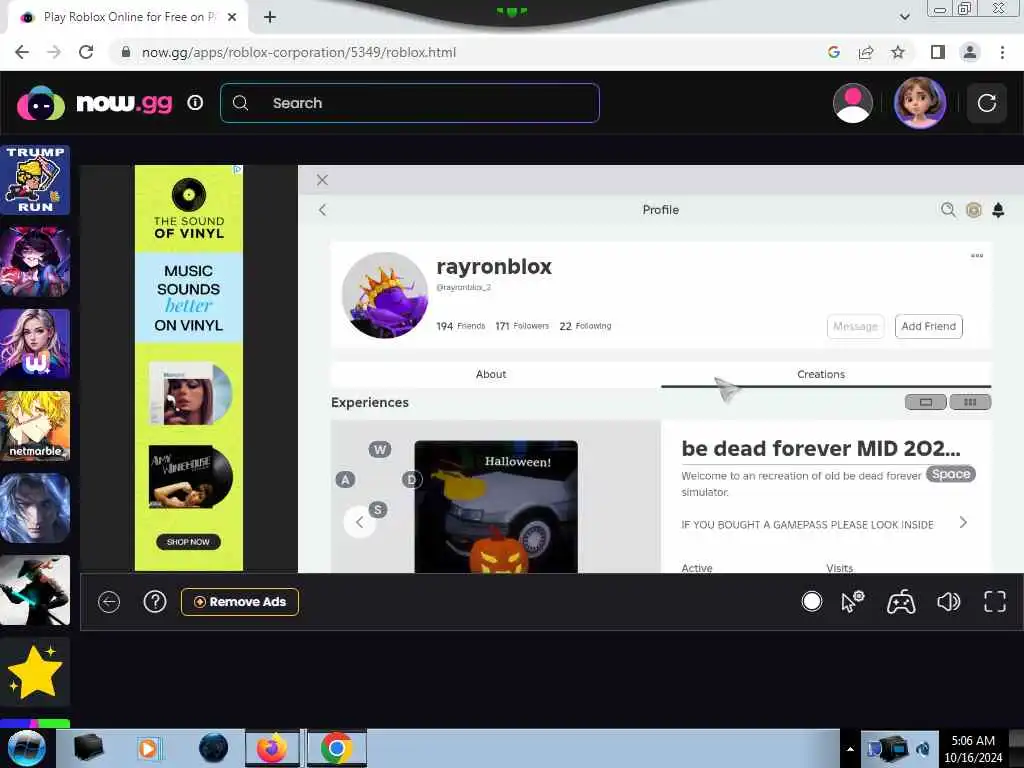
Task: Click the browser back arrow
Action: click(x=22, y=52)
